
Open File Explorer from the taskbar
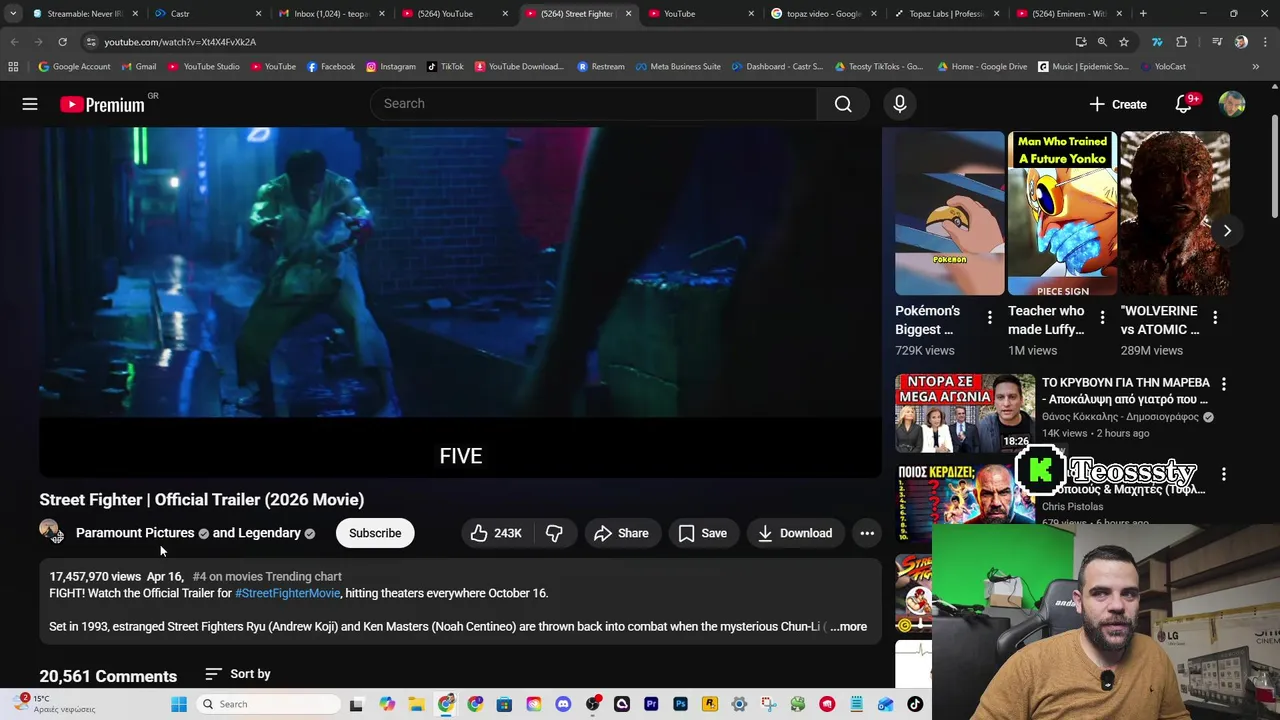(x=416, y=704)
